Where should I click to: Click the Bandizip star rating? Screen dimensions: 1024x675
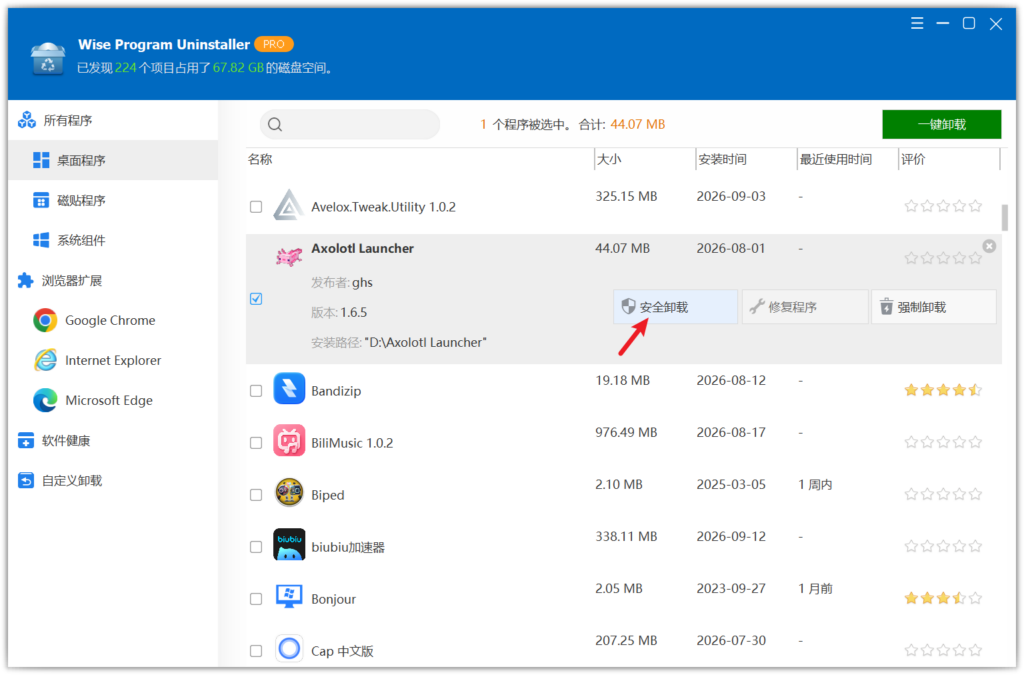coord(943,390)
